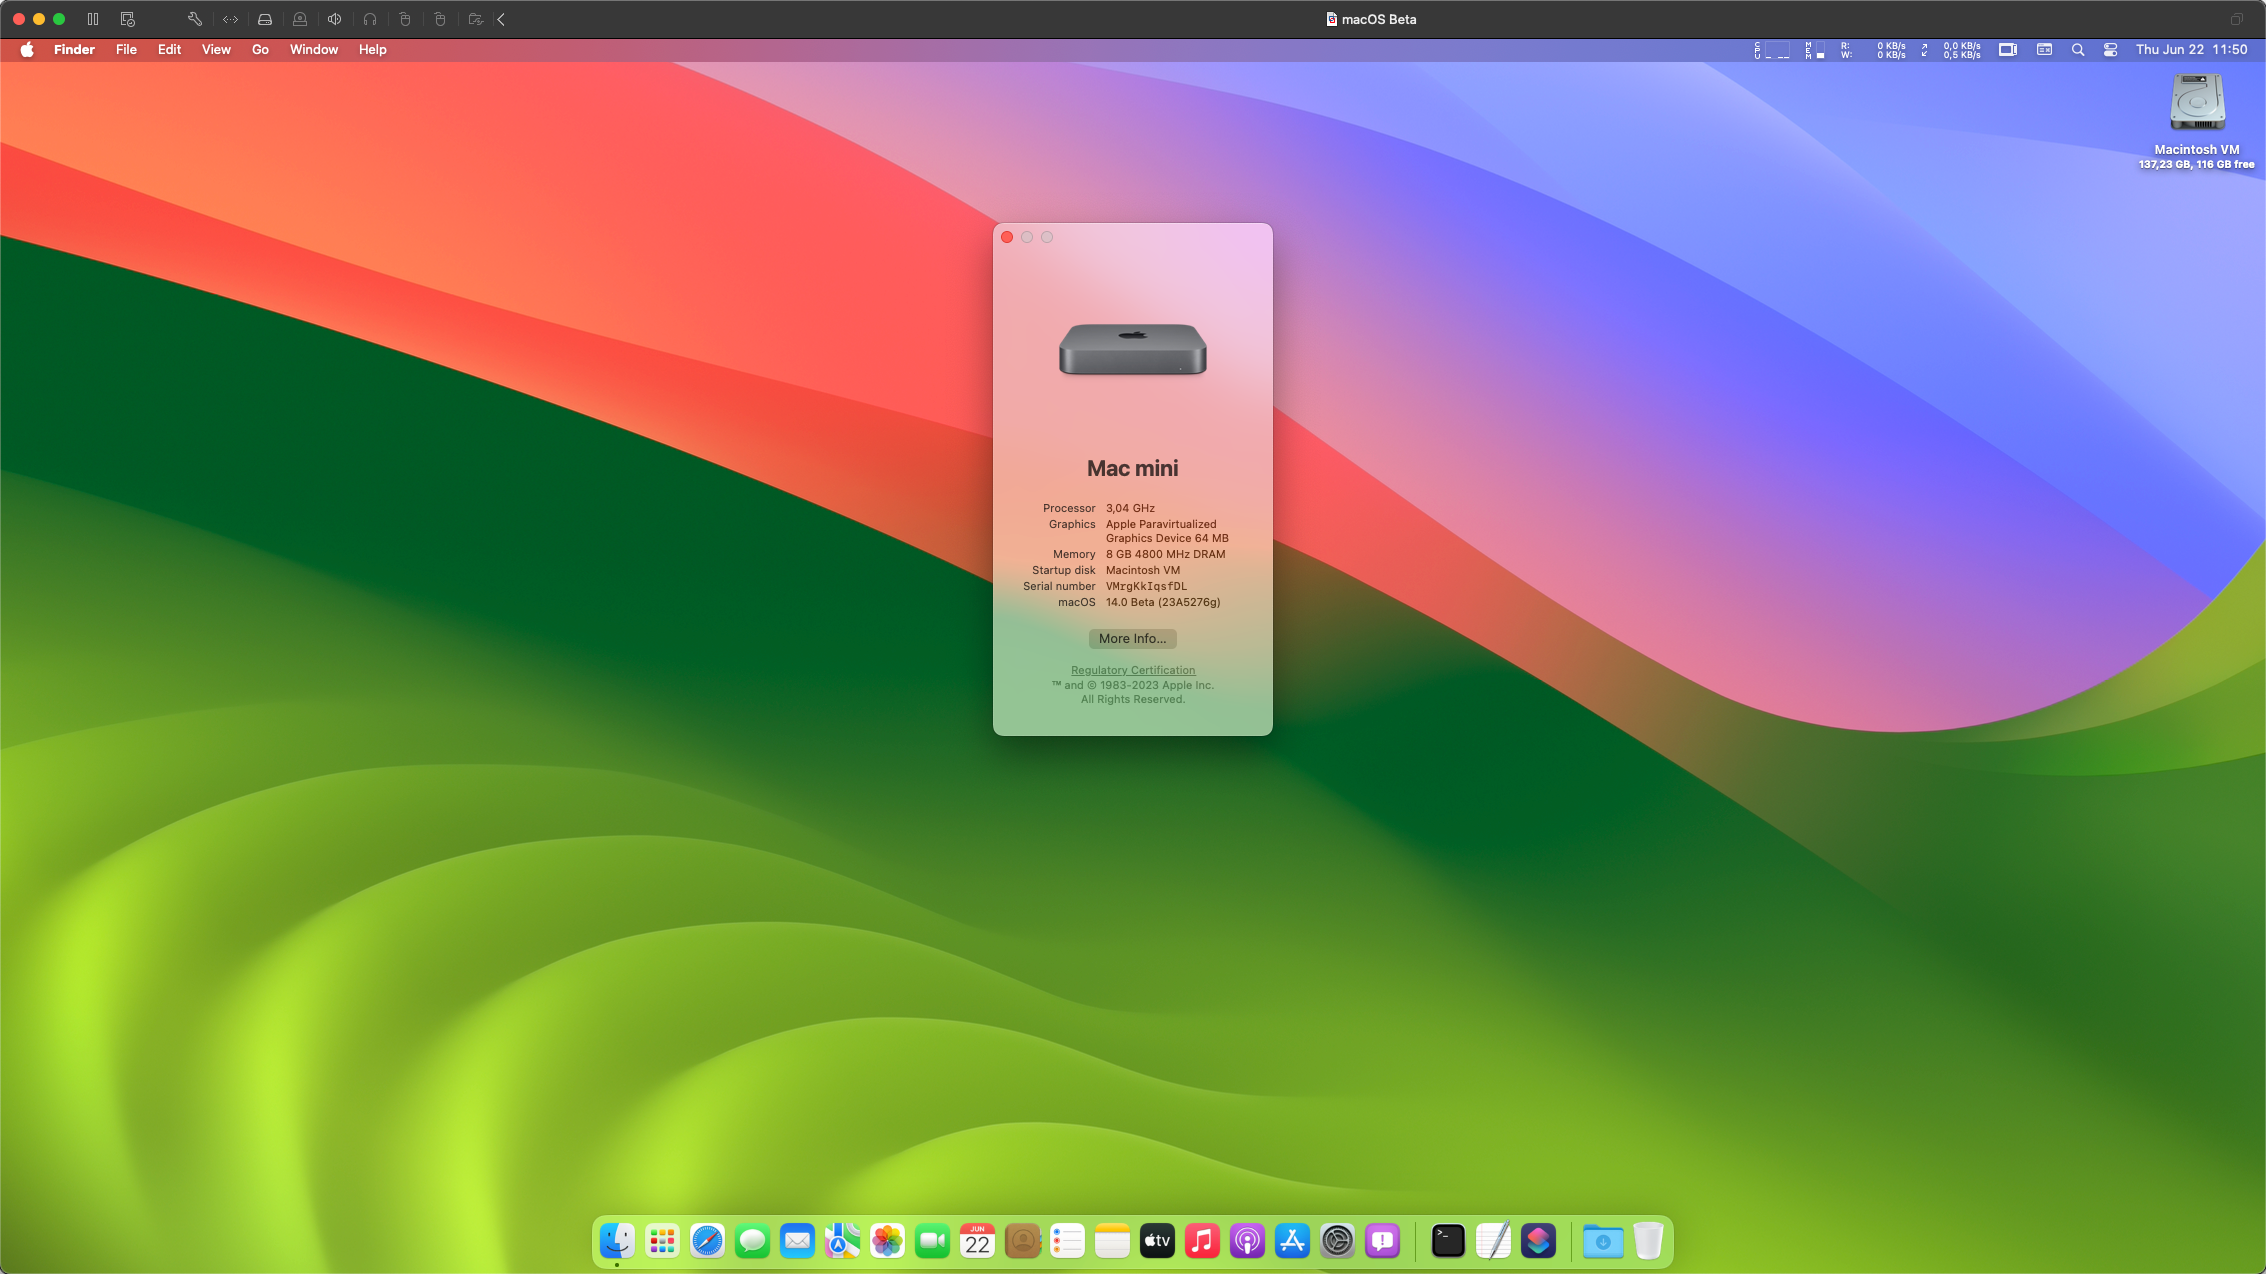Open Shortcuts from the Dock
Image resolution: width=2266 pixels, height=1274 pixels.
coord(1538,1242)
